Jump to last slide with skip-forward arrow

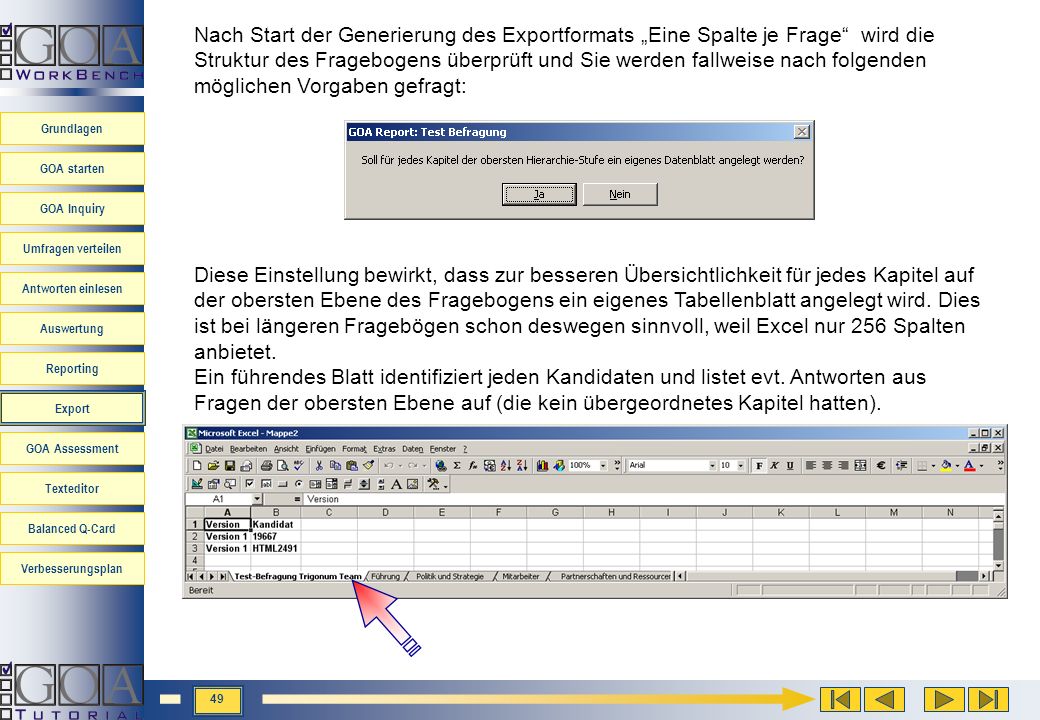(x=988, y=699)
